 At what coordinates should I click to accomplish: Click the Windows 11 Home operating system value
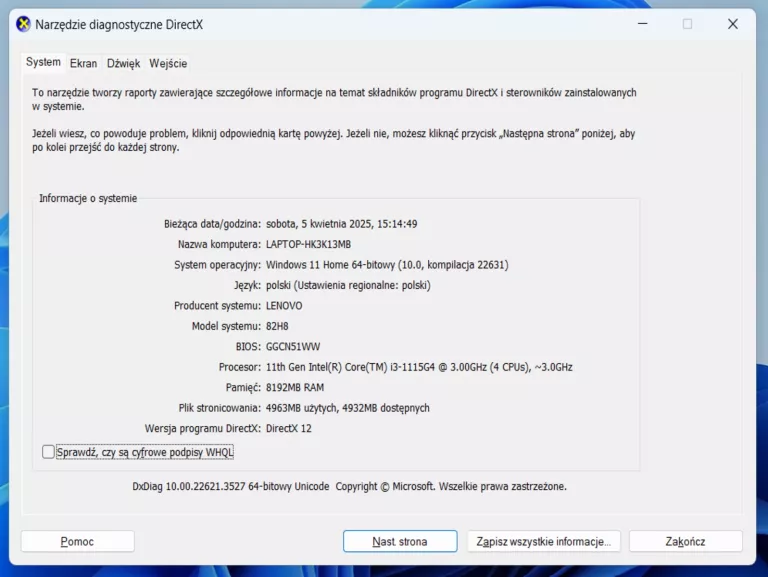(x=387, y=265)
